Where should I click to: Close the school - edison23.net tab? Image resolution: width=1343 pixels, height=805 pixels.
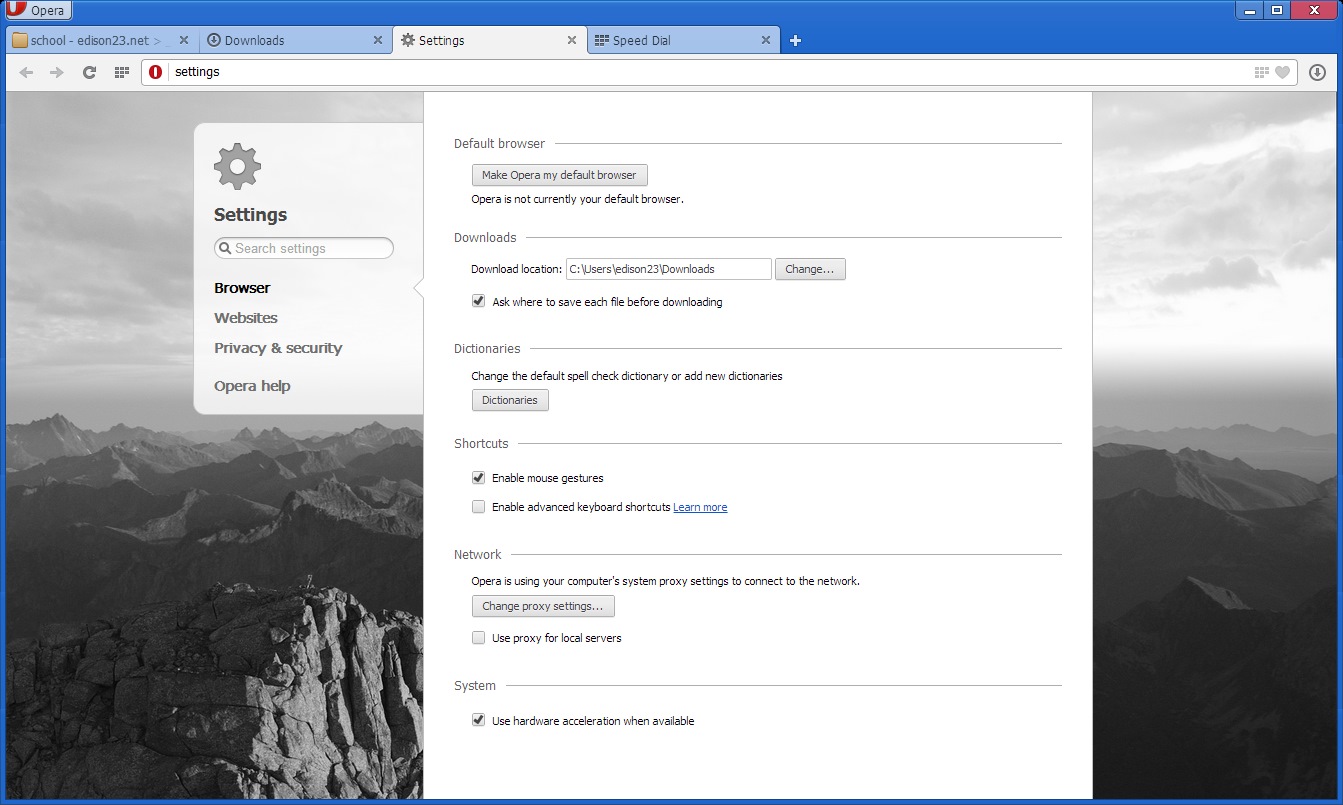click(184, 40)
